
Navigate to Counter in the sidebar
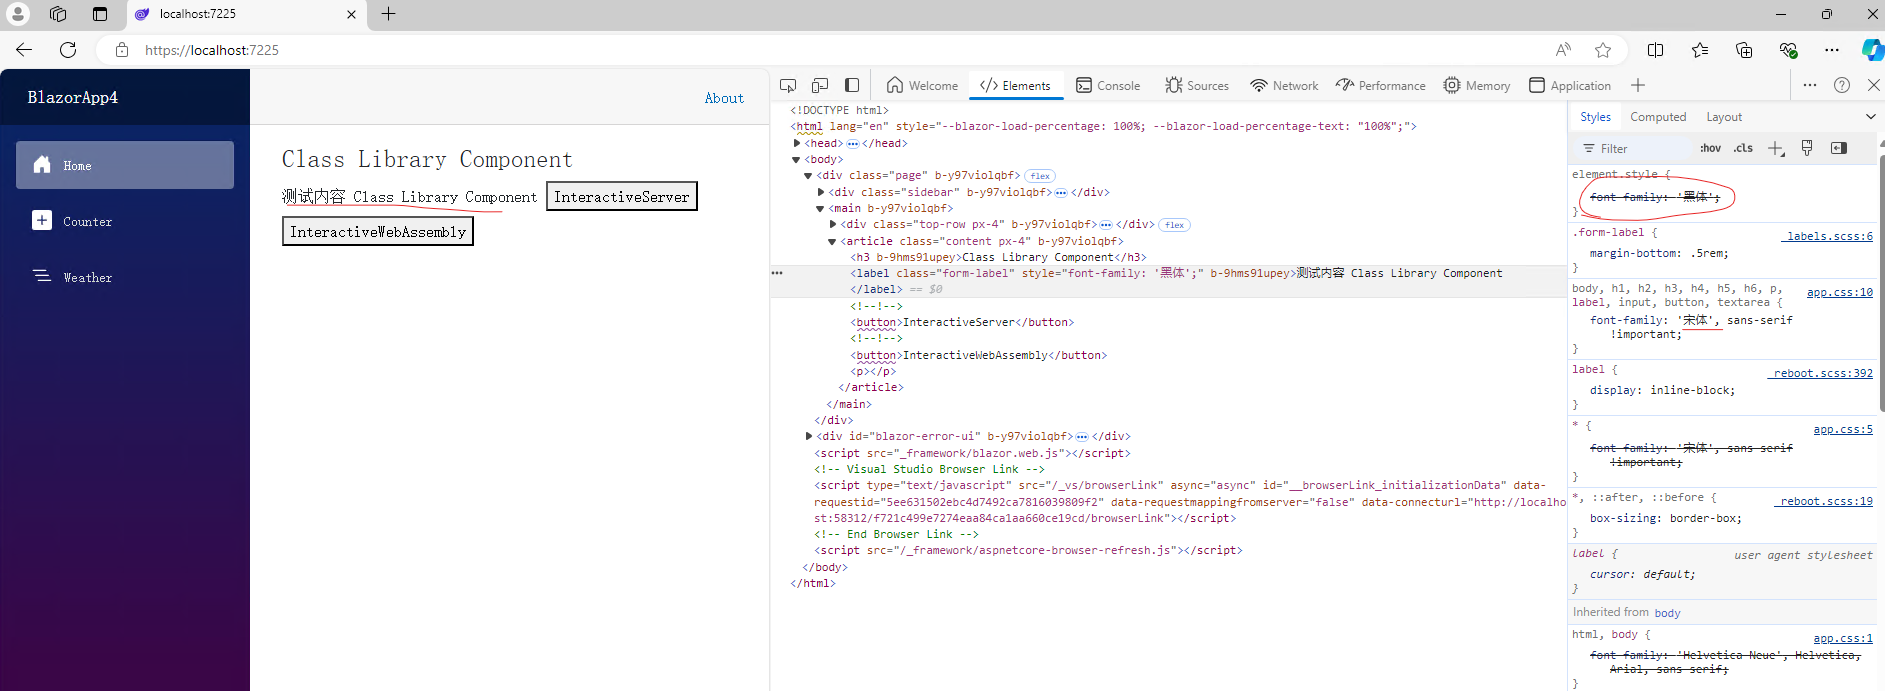(x=87, y=222)
